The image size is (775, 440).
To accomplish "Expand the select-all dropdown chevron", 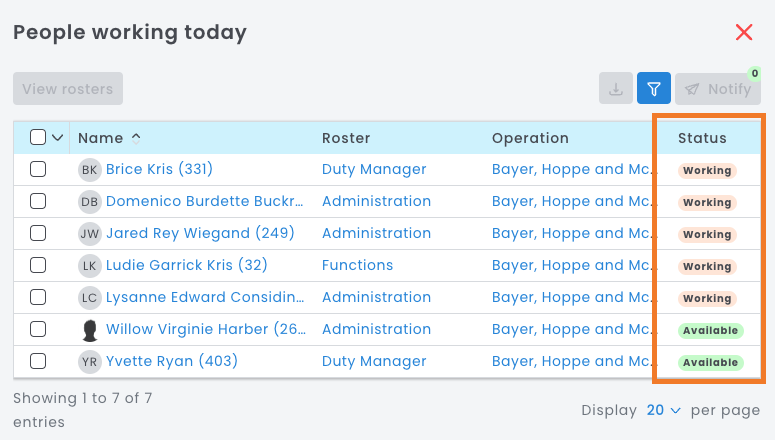I will point(57,138).
